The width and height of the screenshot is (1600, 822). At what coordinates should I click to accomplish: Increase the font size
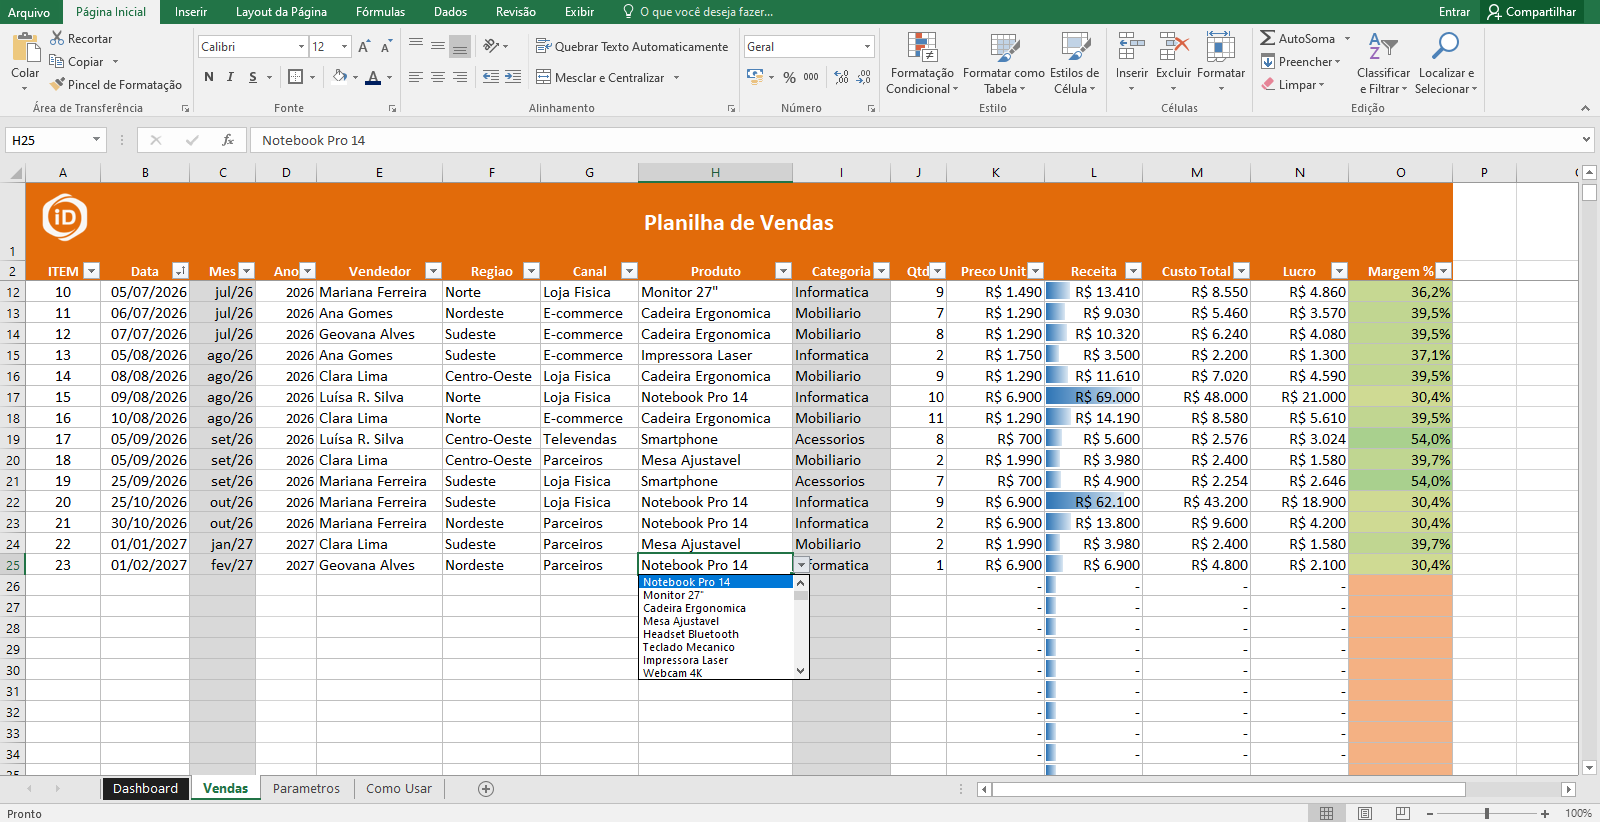pos(364,47)
